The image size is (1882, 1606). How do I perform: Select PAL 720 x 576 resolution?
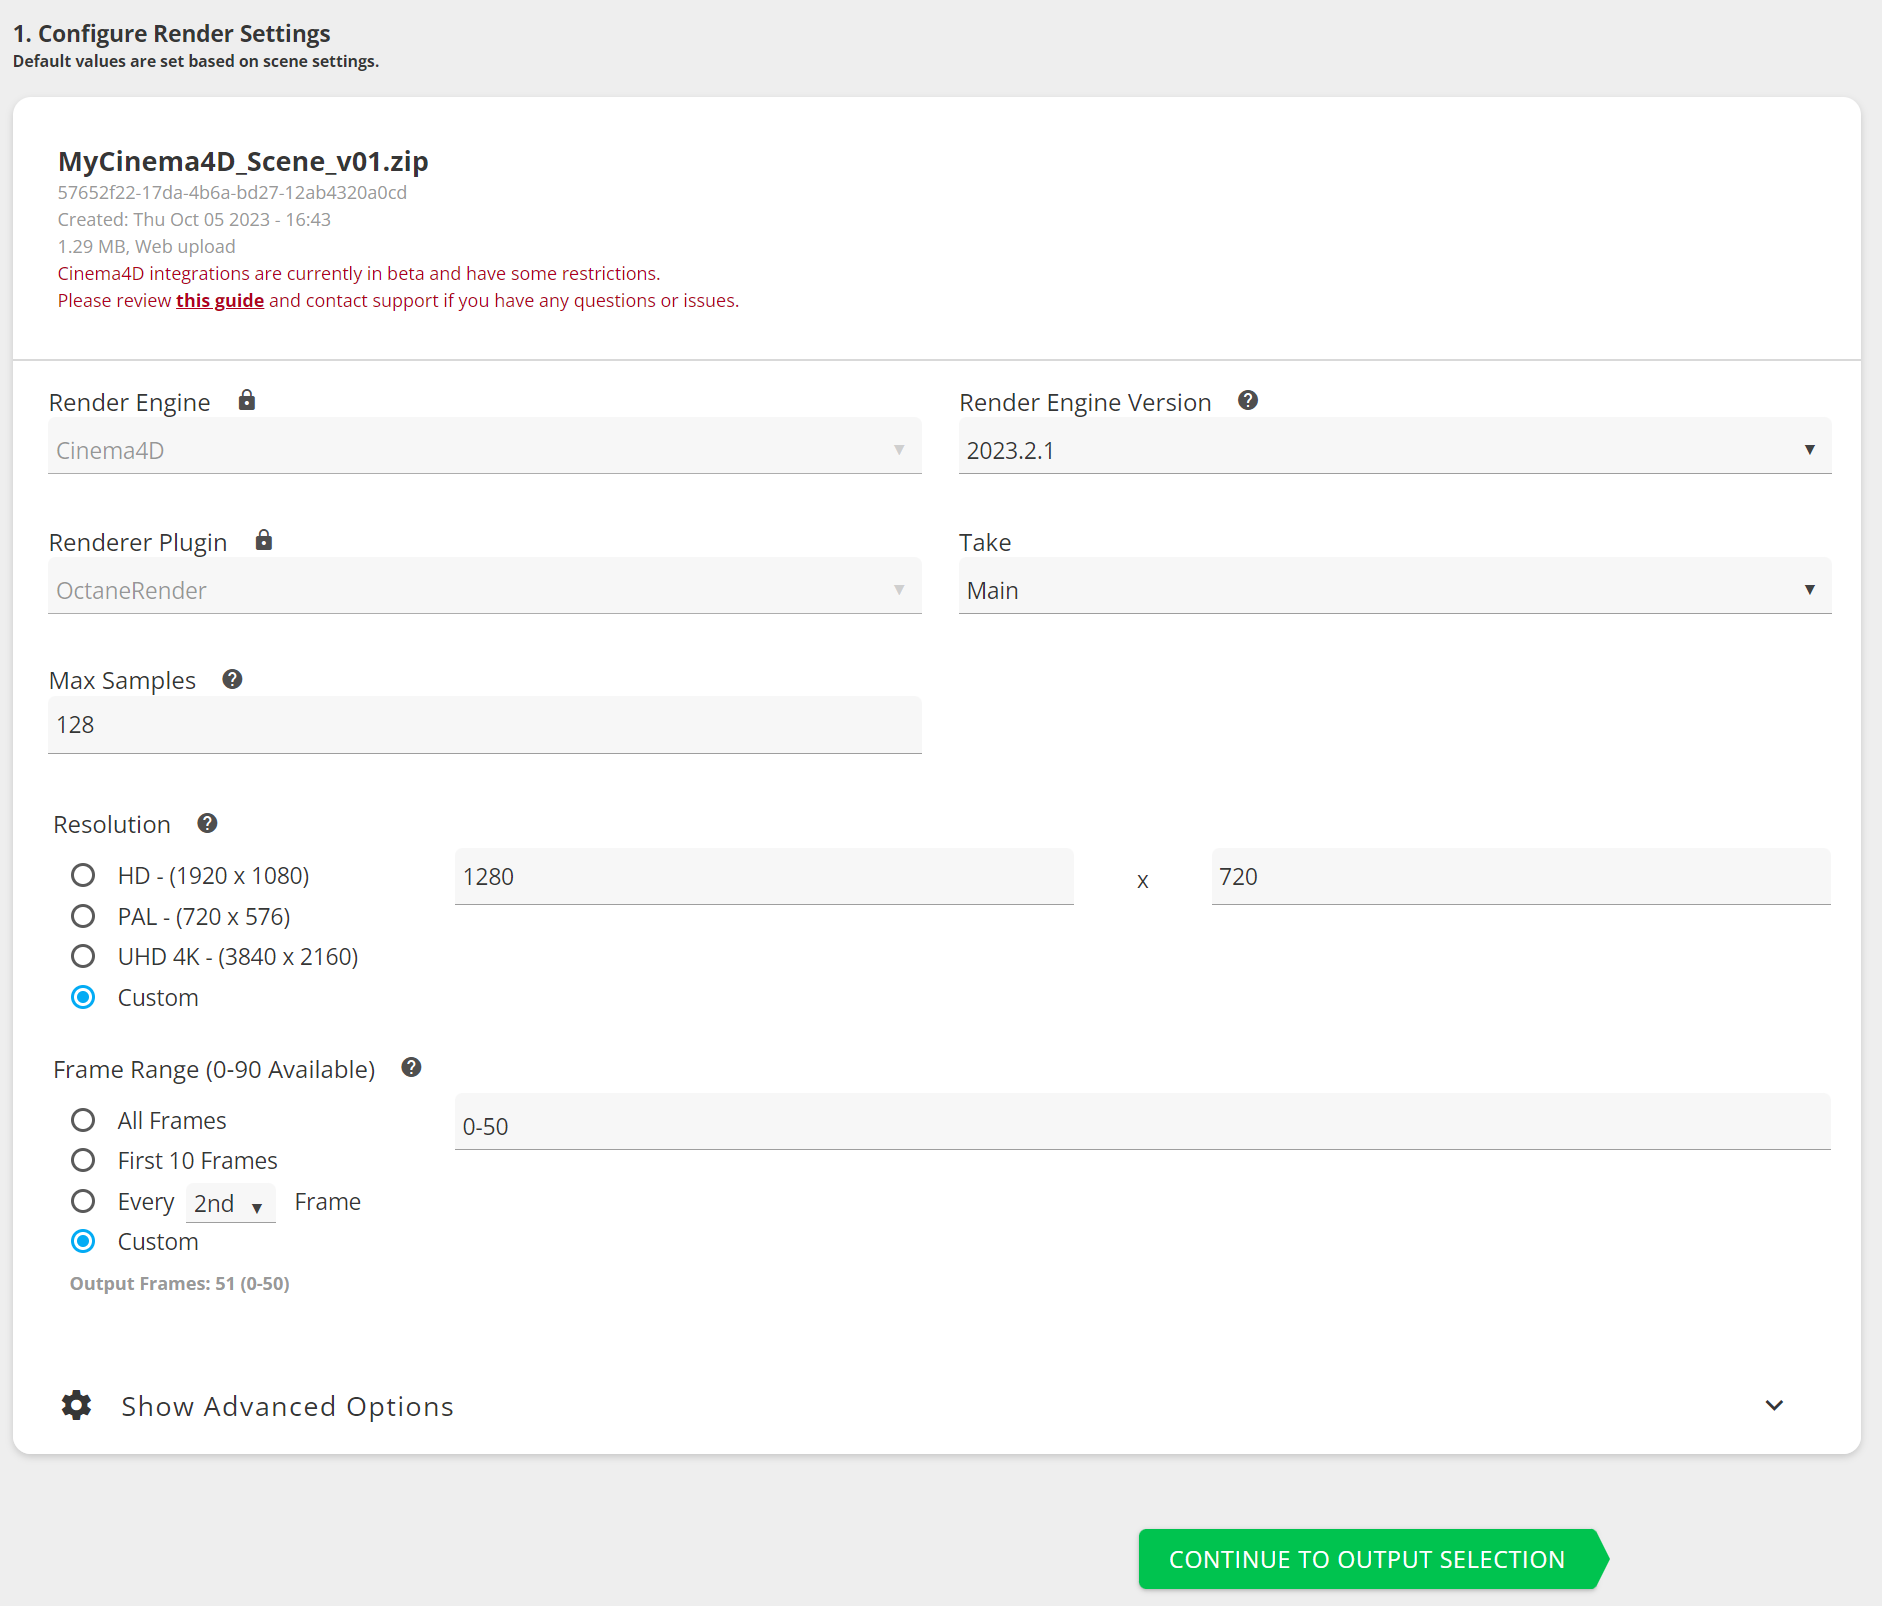[x=83, y=917]
